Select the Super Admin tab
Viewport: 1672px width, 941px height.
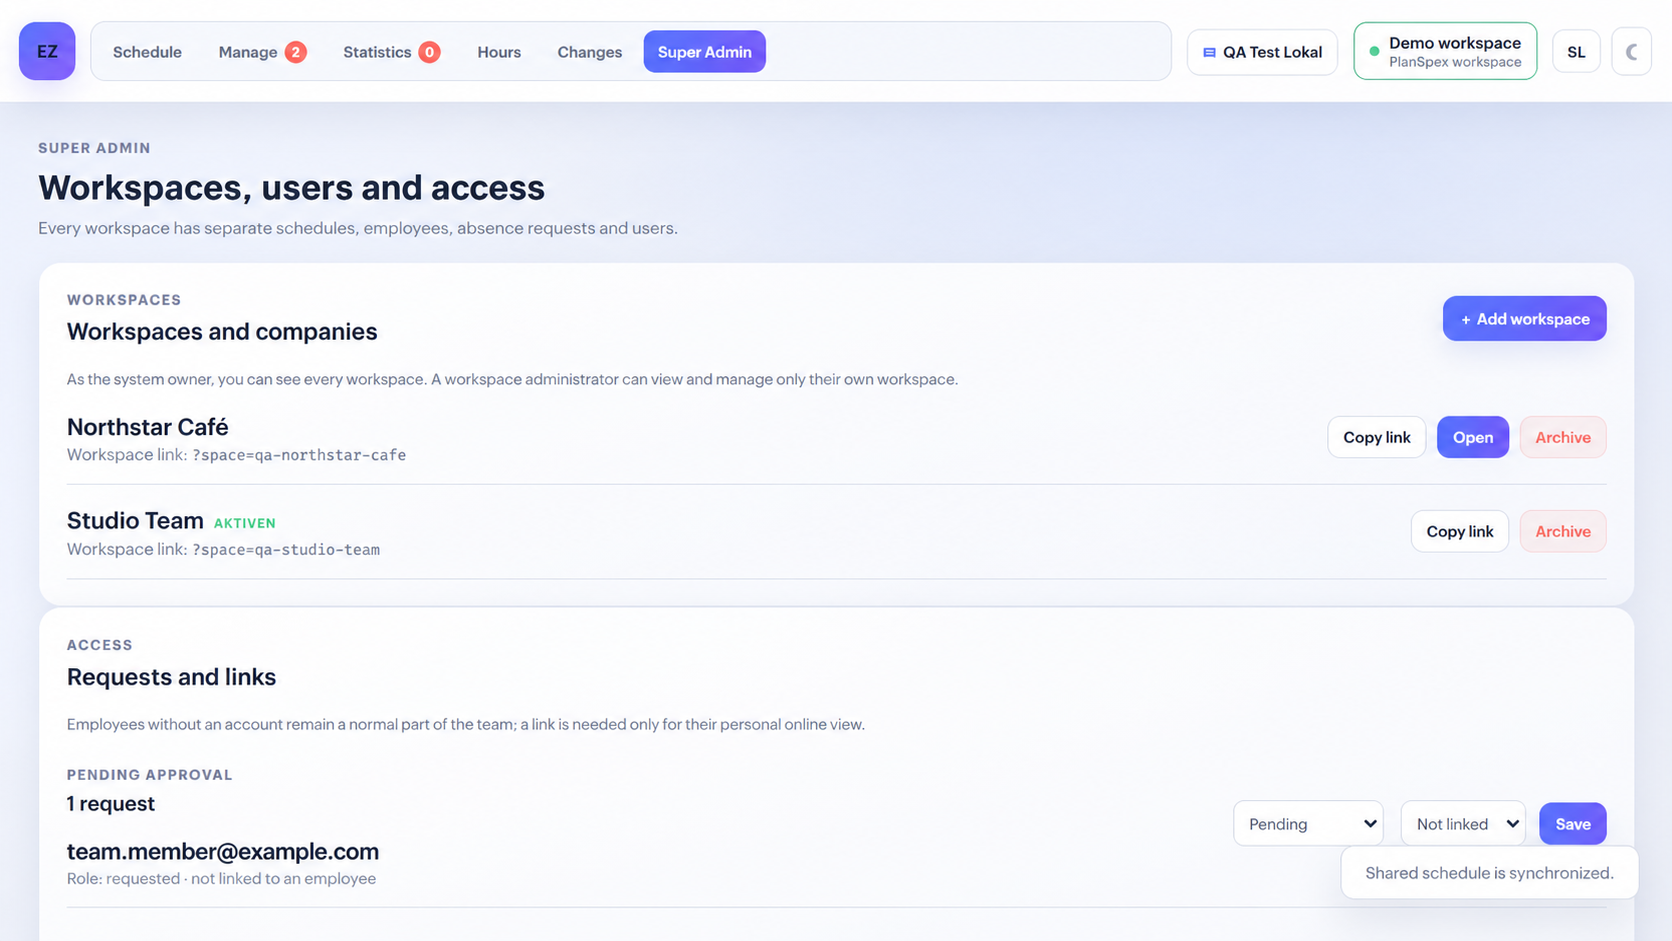704,52
